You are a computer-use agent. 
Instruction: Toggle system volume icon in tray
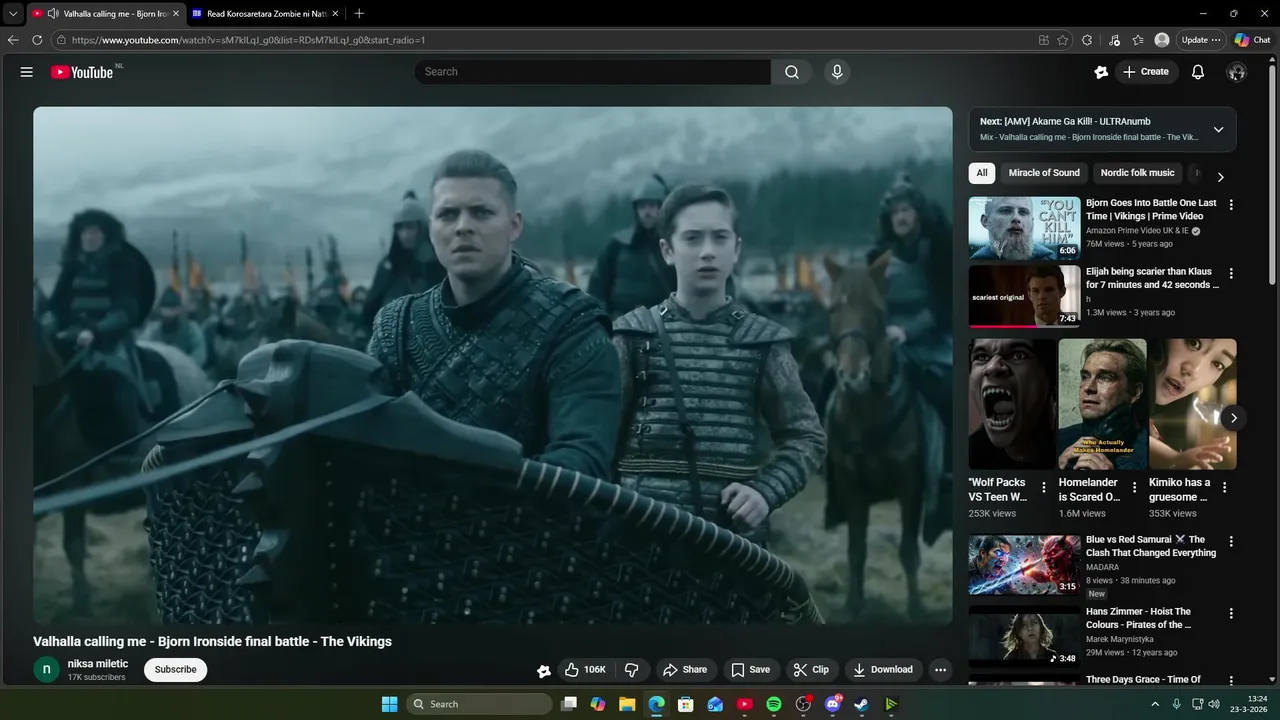tap(1214, 704)
